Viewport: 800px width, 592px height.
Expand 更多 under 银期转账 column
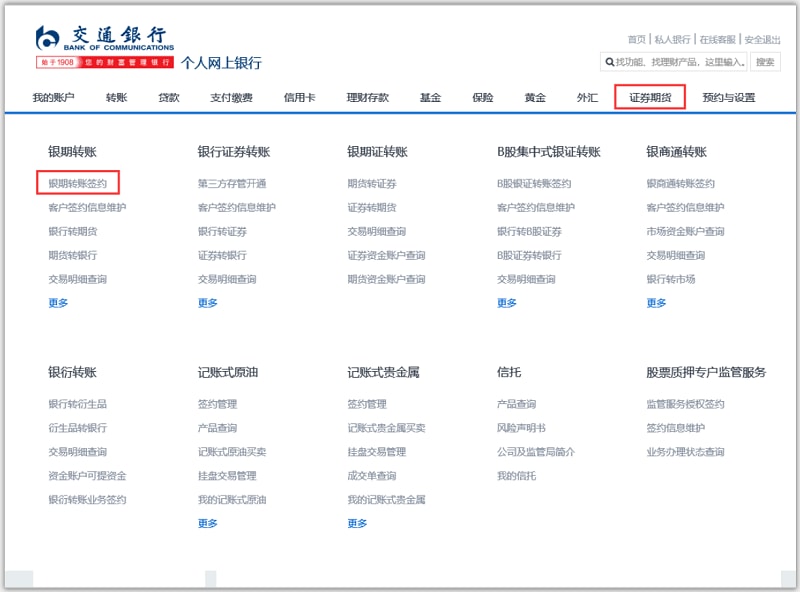click(58, 303)
